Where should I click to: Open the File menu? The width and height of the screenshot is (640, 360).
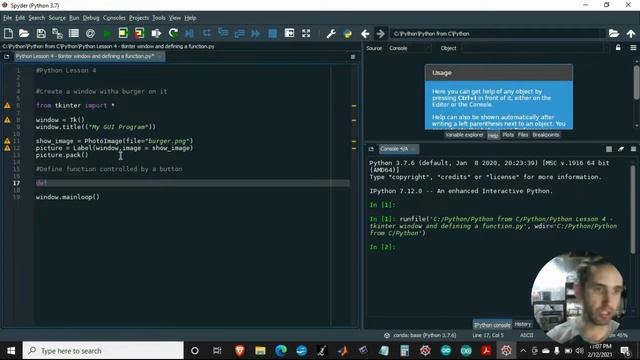(8, 18)
